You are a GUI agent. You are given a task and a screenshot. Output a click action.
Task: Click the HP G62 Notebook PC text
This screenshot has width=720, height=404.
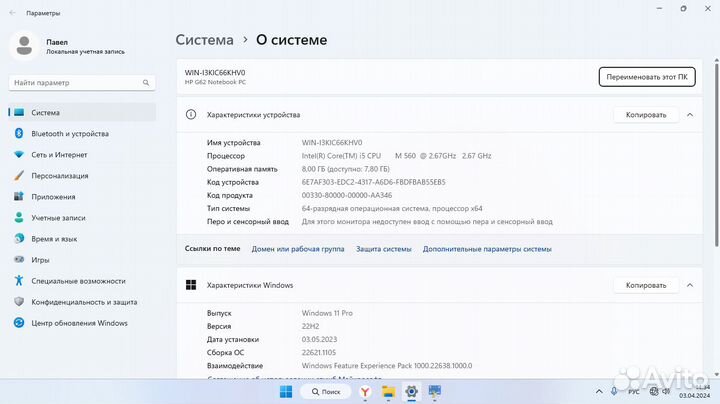pyautogui.click(x=215, y=82)
